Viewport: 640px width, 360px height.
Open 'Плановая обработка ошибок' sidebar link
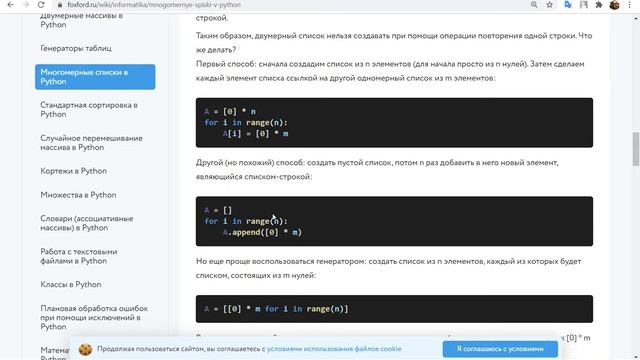pos(94,318)
